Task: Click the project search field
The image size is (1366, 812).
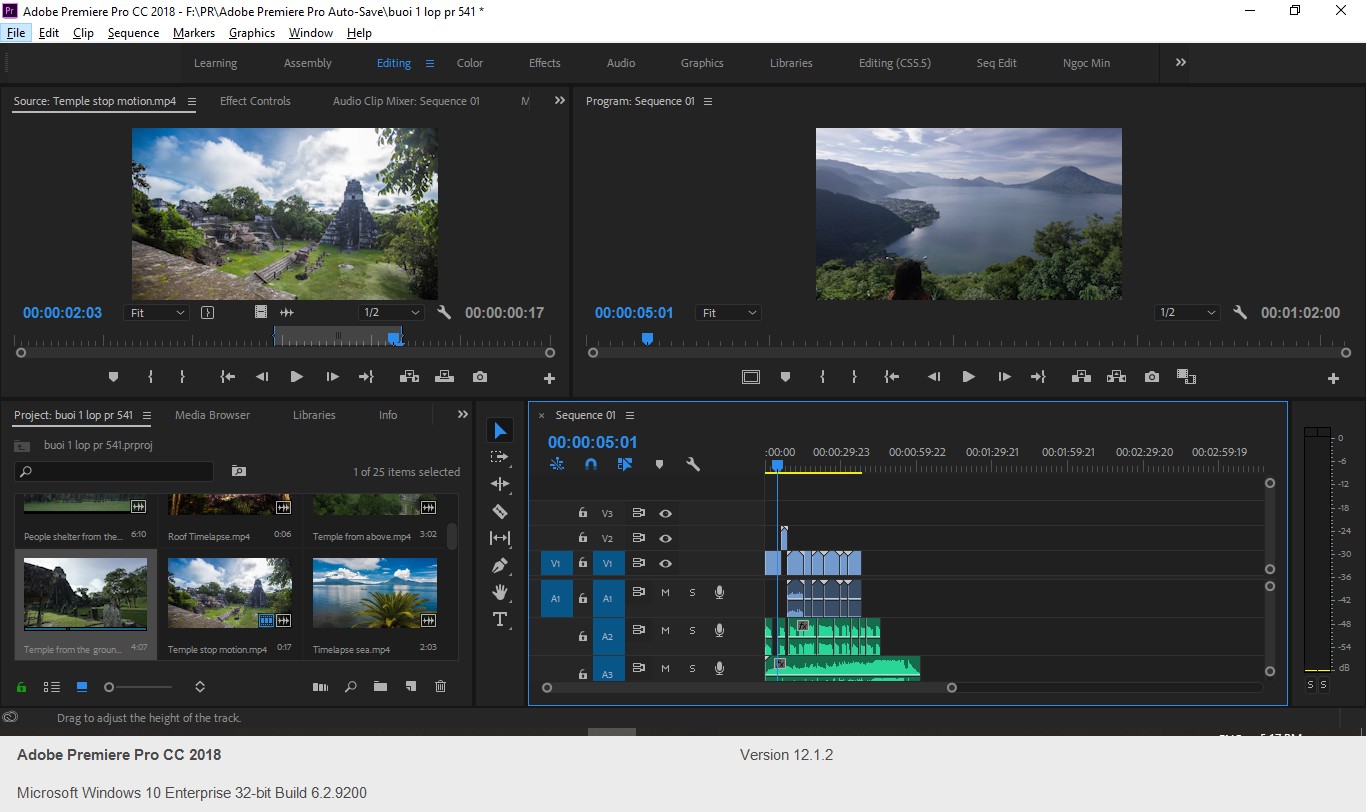Action: click(114, 471)
